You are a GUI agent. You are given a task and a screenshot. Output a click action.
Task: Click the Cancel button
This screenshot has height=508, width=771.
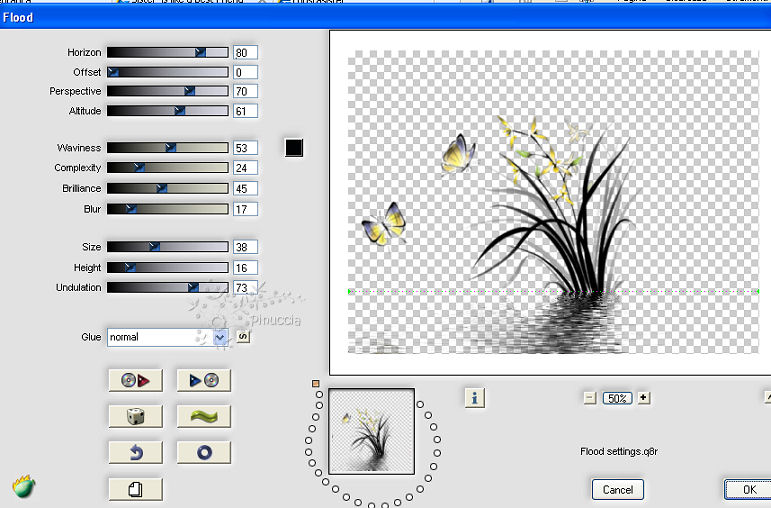coord(618,489)
